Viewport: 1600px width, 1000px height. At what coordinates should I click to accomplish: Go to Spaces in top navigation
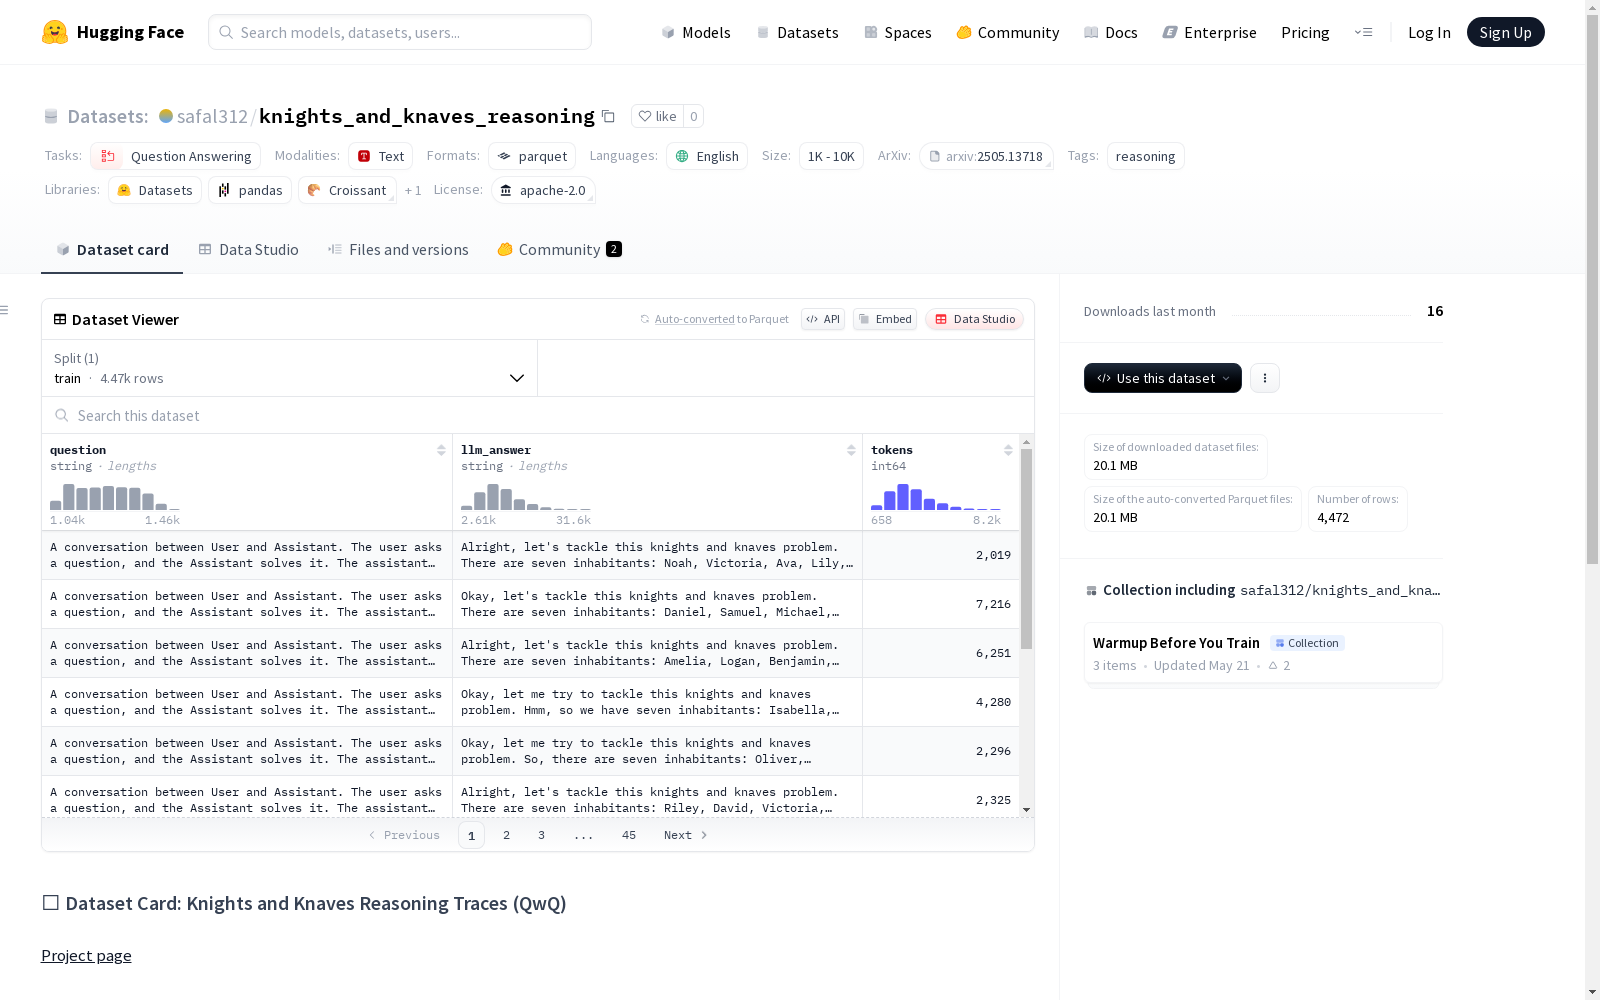click(898, 32)
